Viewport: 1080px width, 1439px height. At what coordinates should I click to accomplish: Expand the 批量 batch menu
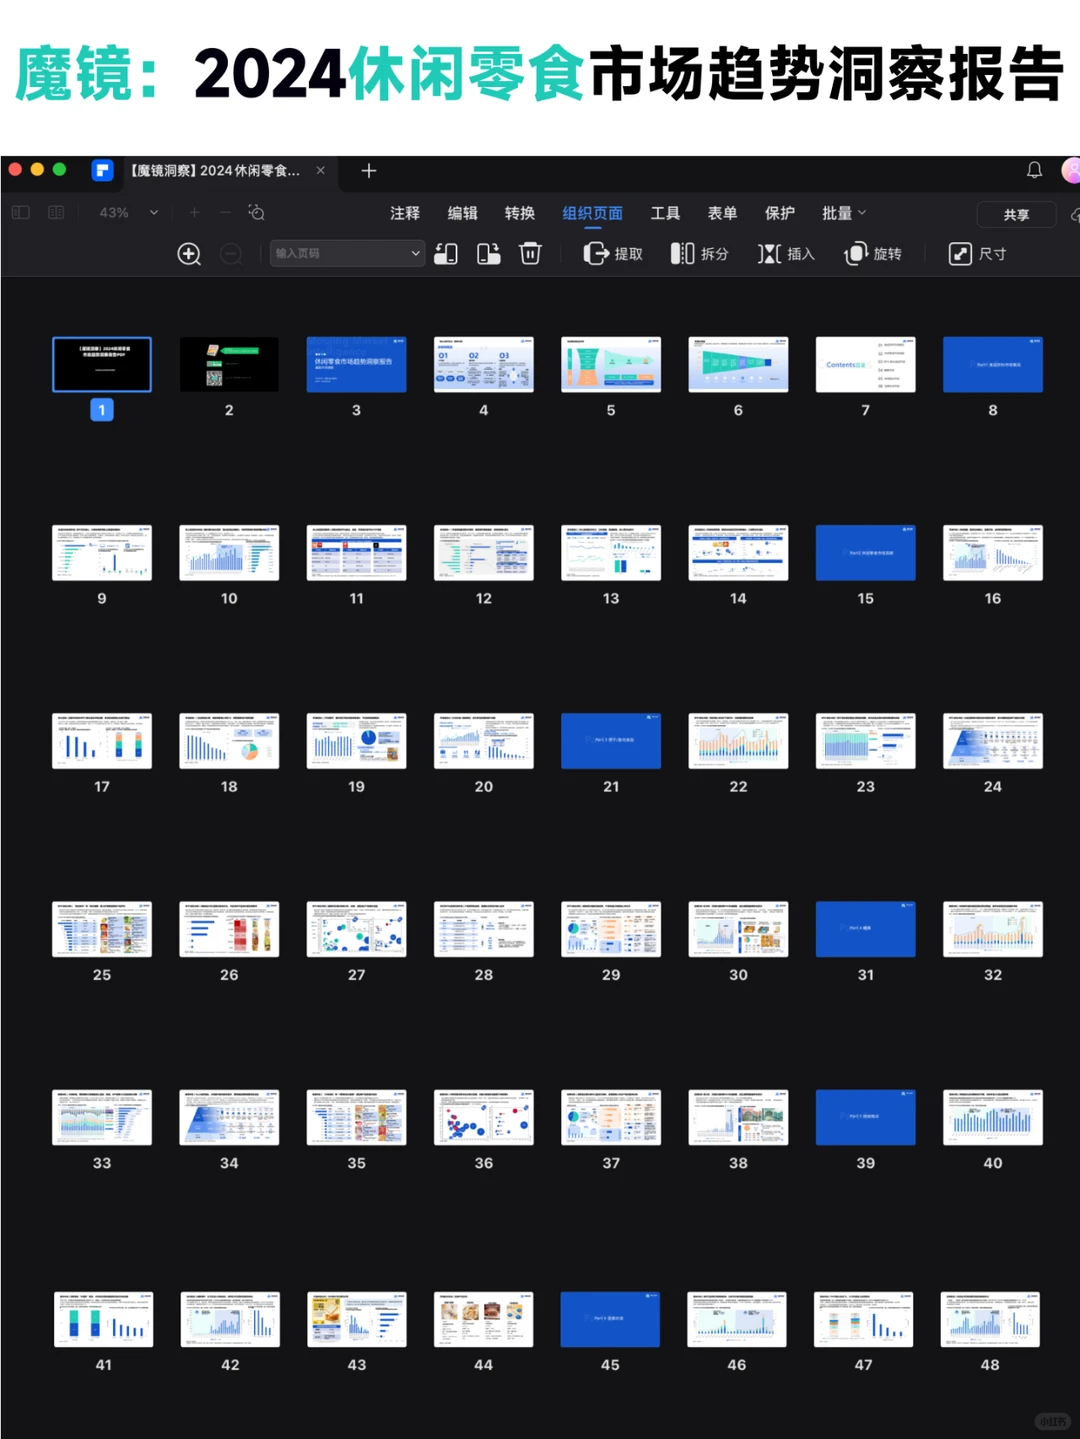(x=844, y=213)
